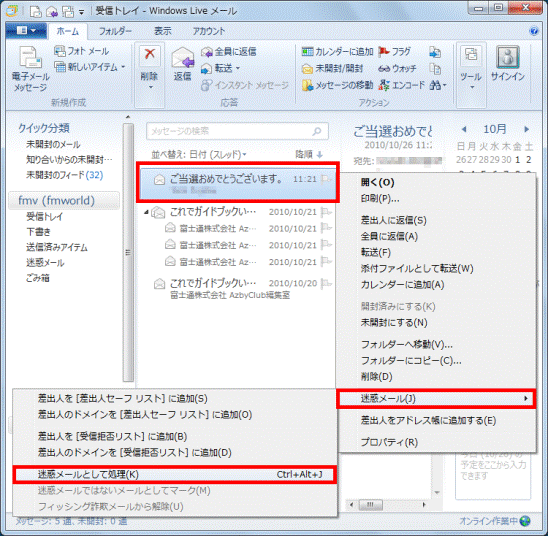
Task: Collapse the 2010/10/21 message thread
Action: point(146,212)
